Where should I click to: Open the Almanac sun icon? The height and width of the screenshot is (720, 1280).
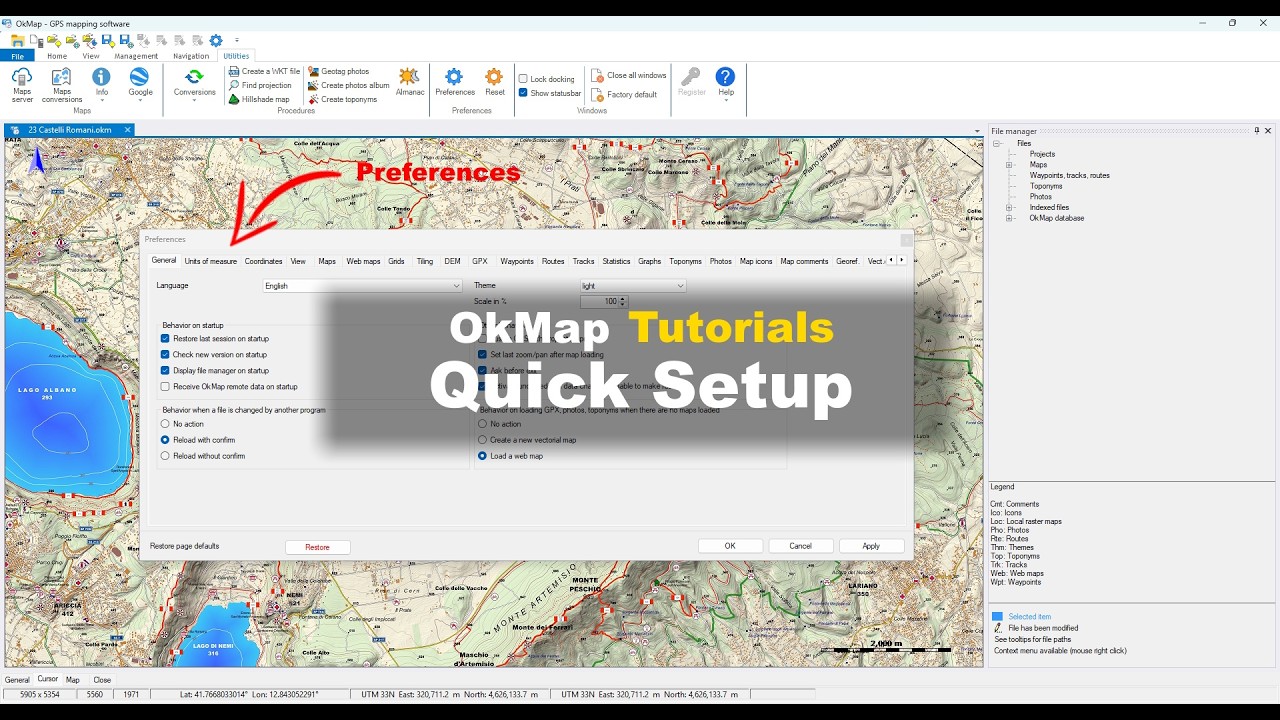click(x=410, y=82)
